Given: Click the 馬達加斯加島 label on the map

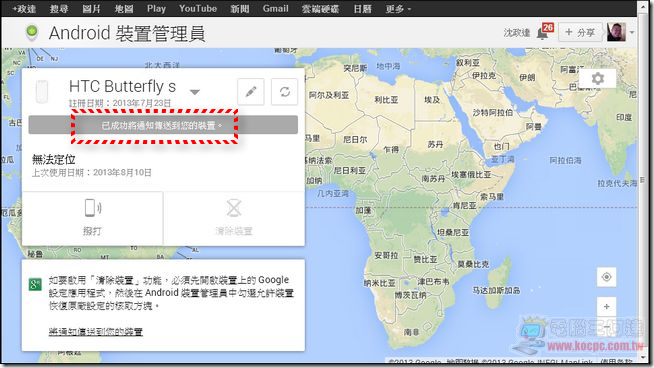Looking at the screenshot, I should 496,290.
